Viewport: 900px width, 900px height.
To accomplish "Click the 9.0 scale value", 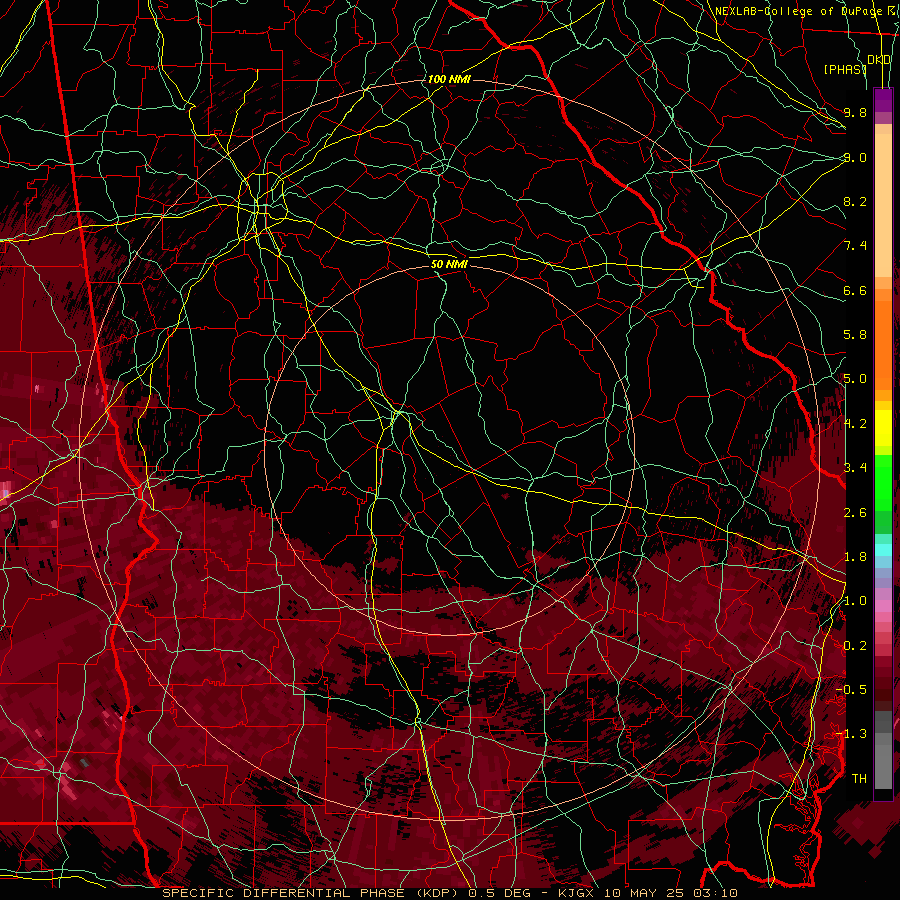I will 855,157.
